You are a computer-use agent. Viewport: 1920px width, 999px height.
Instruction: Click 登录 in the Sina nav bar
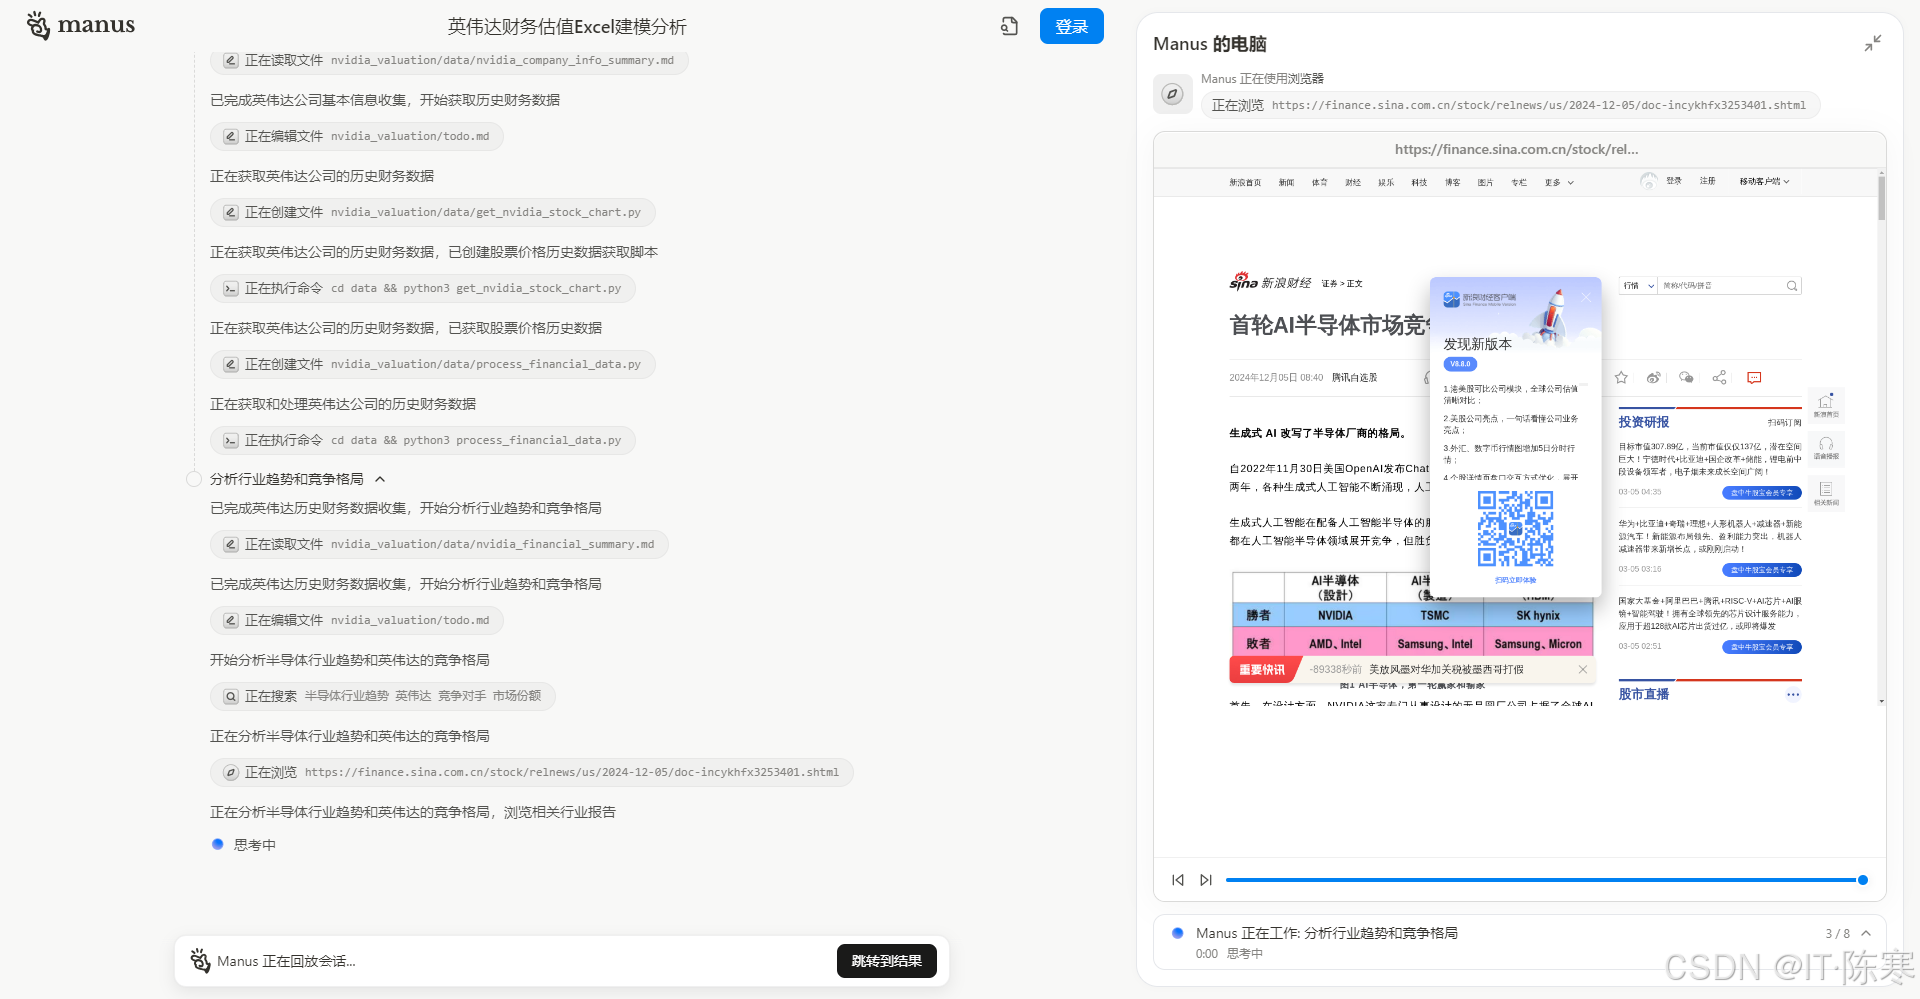tap(1674, 181)
